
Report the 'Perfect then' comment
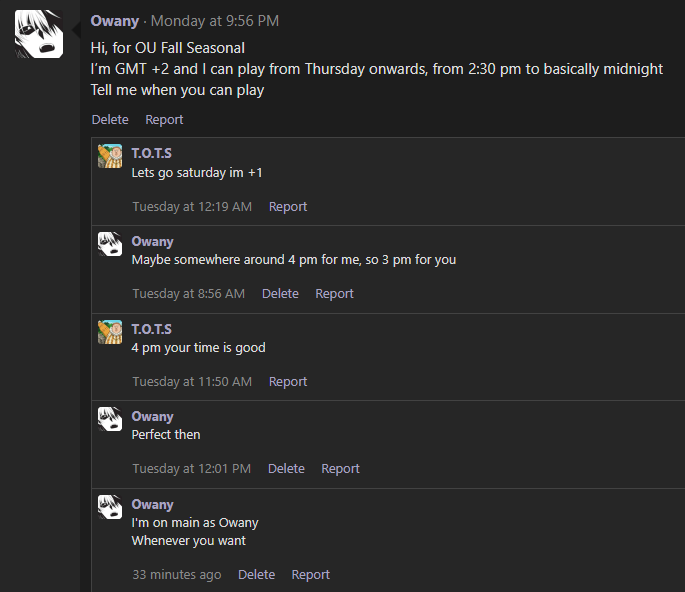point(340,468)
